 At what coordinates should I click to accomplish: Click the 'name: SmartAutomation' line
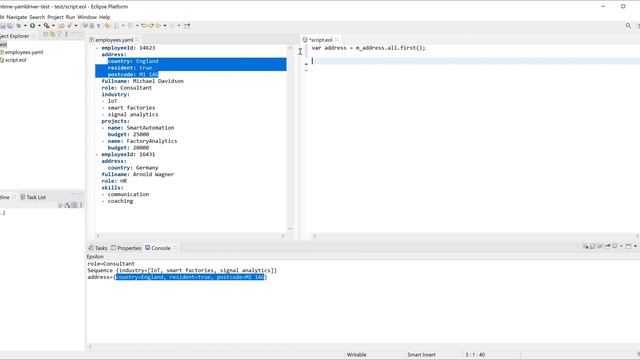(x=141, y=128)
